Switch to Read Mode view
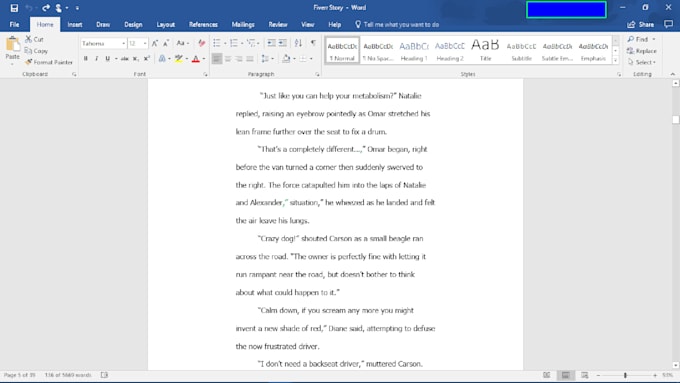Image resolution: width=680 pixels, height=383 pixels. tap(547, 375)
